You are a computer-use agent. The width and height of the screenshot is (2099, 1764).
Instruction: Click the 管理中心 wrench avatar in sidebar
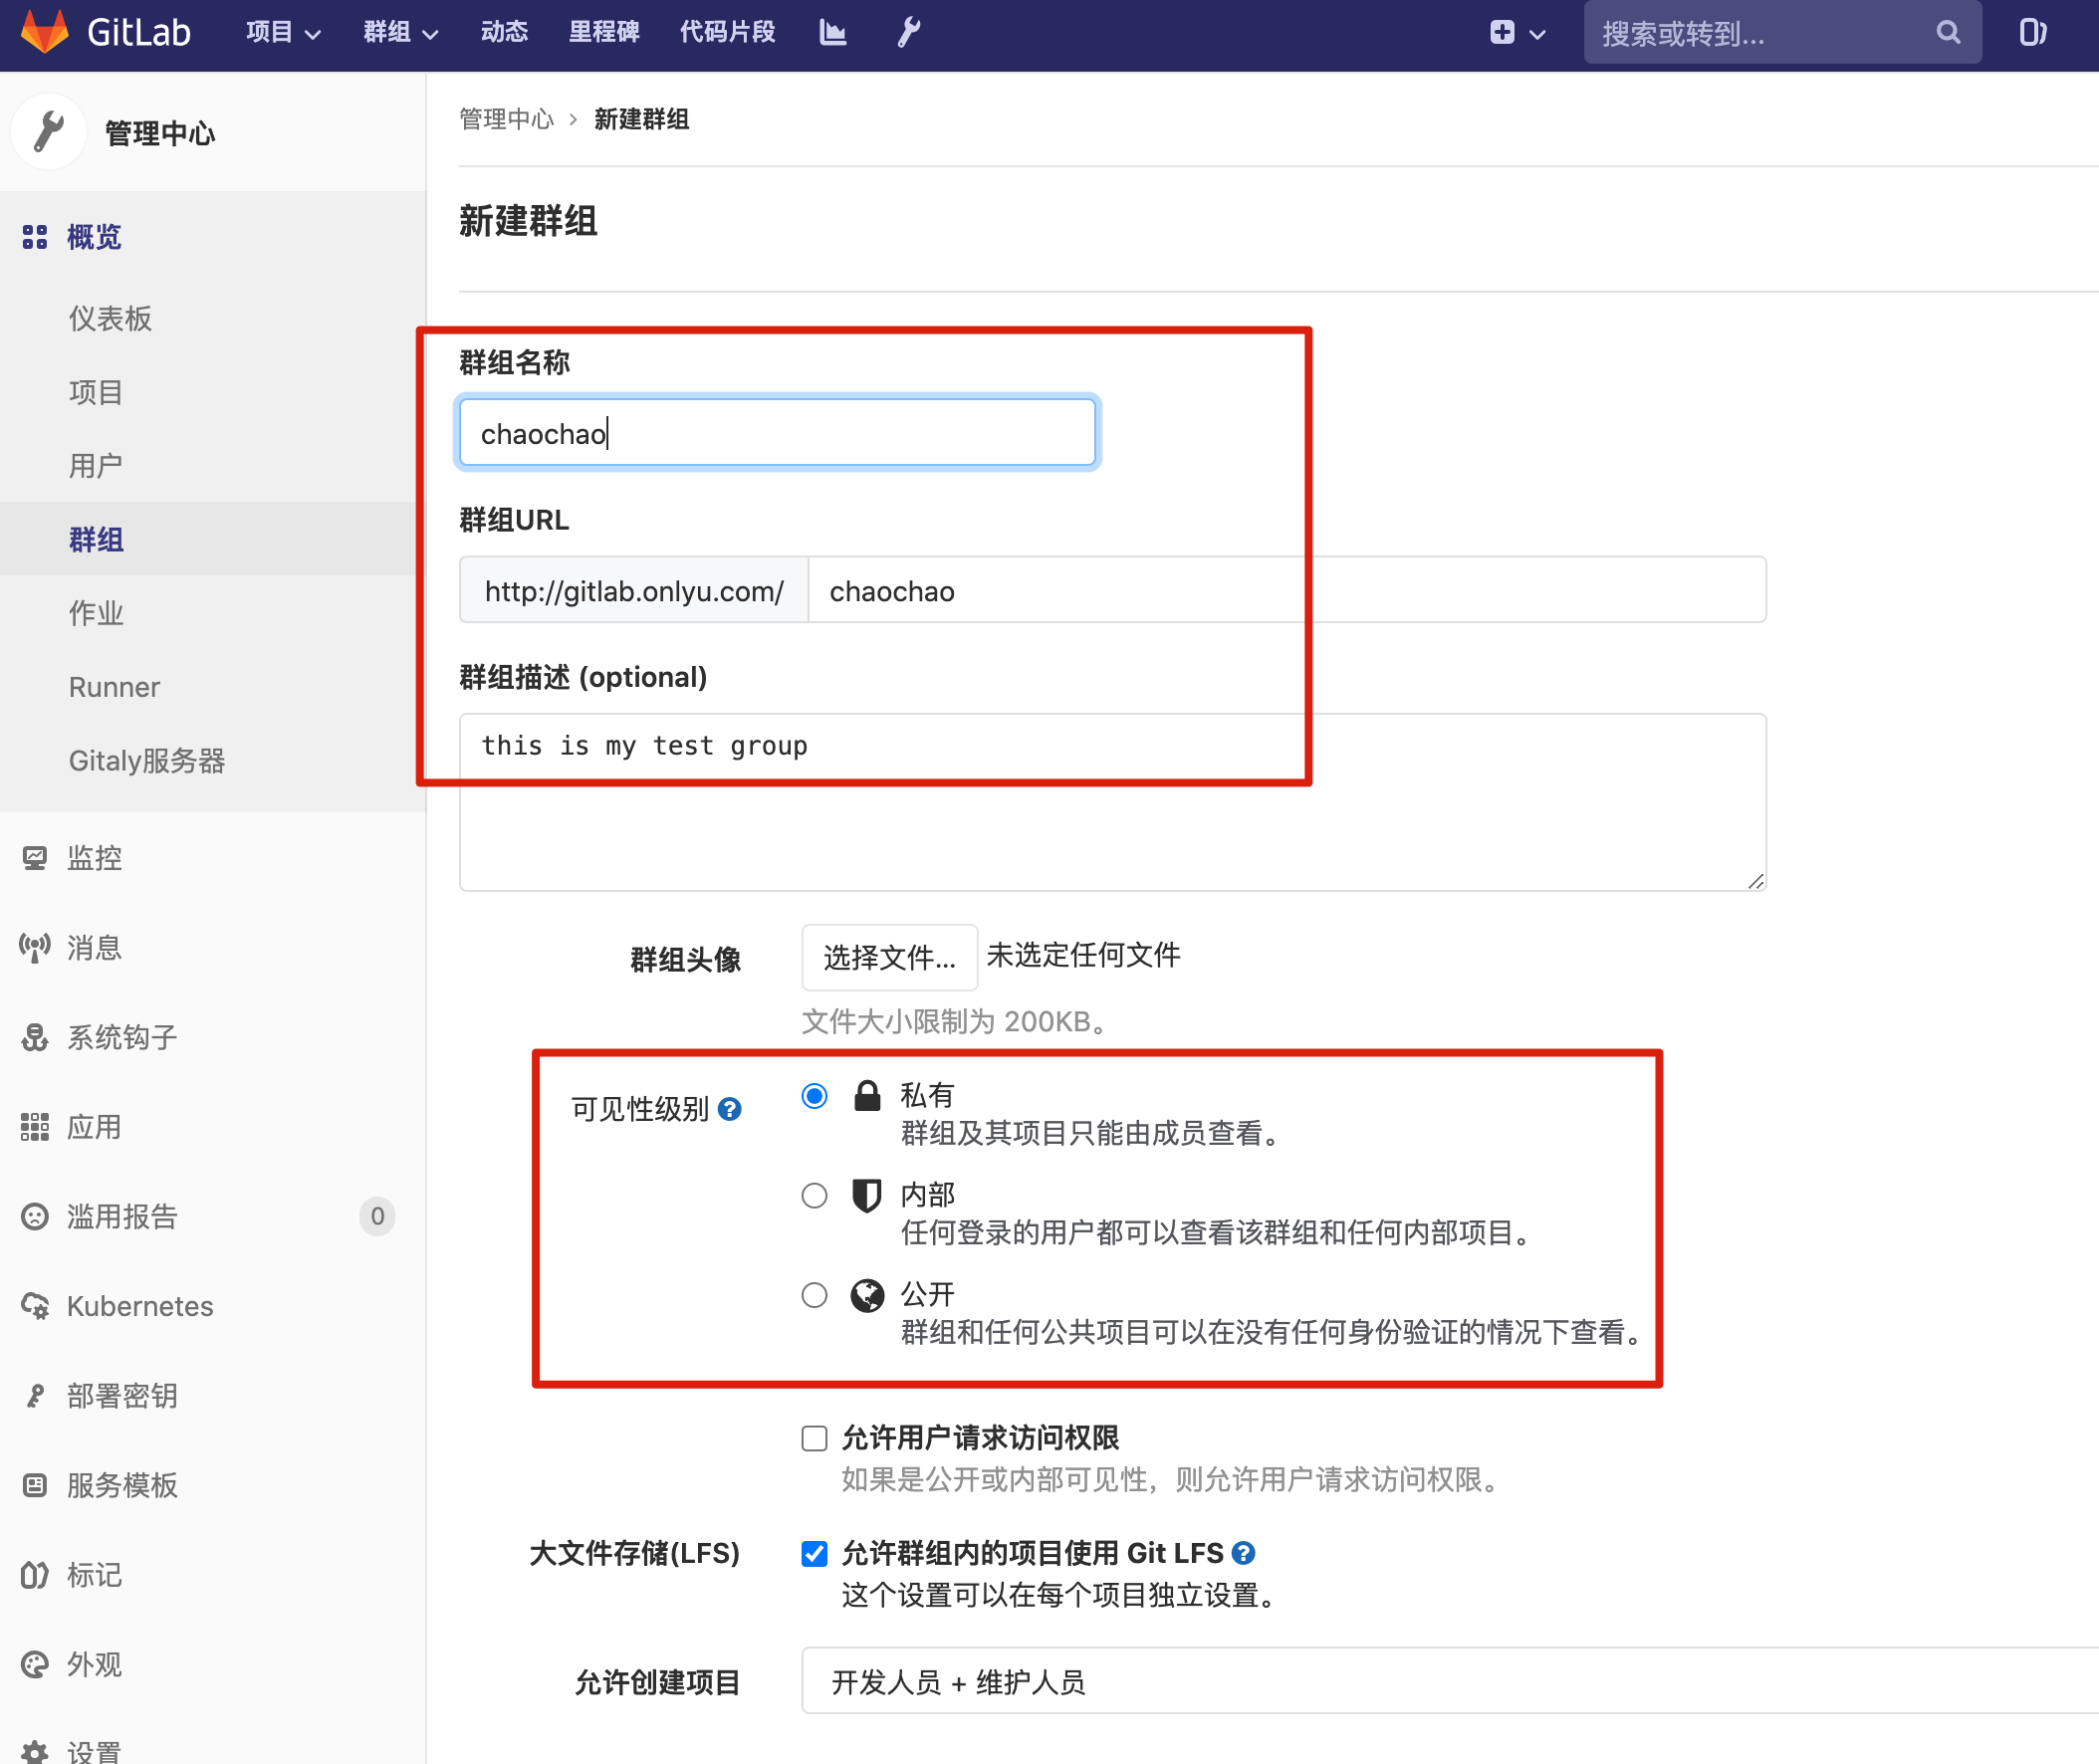click(x=48, y=132)
